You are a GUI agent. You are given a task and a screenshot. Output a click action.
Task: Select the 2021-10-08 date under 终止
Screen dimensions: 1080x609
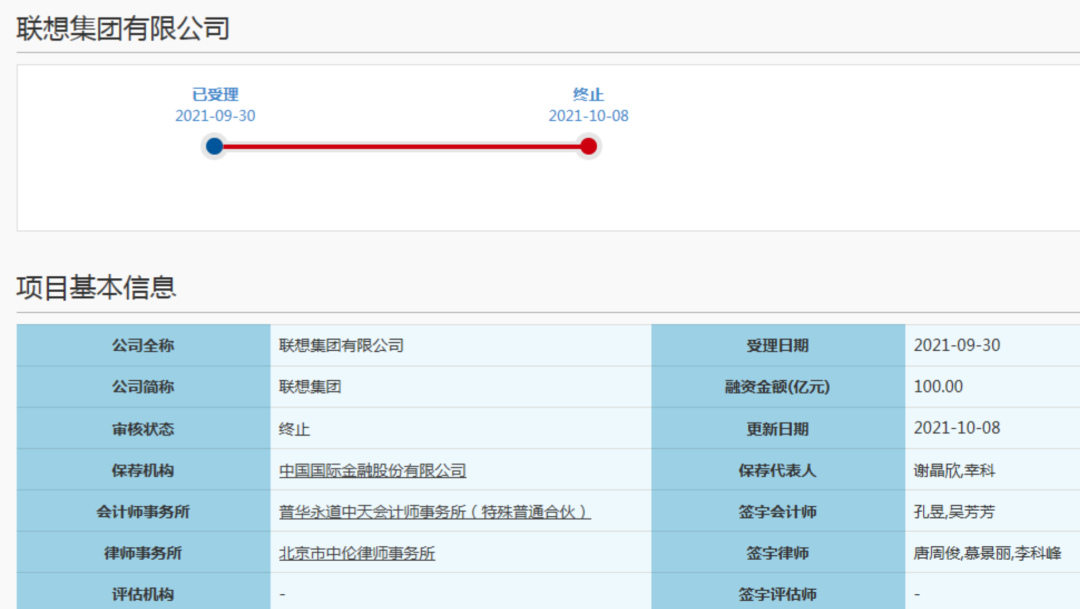coord(588,116)
